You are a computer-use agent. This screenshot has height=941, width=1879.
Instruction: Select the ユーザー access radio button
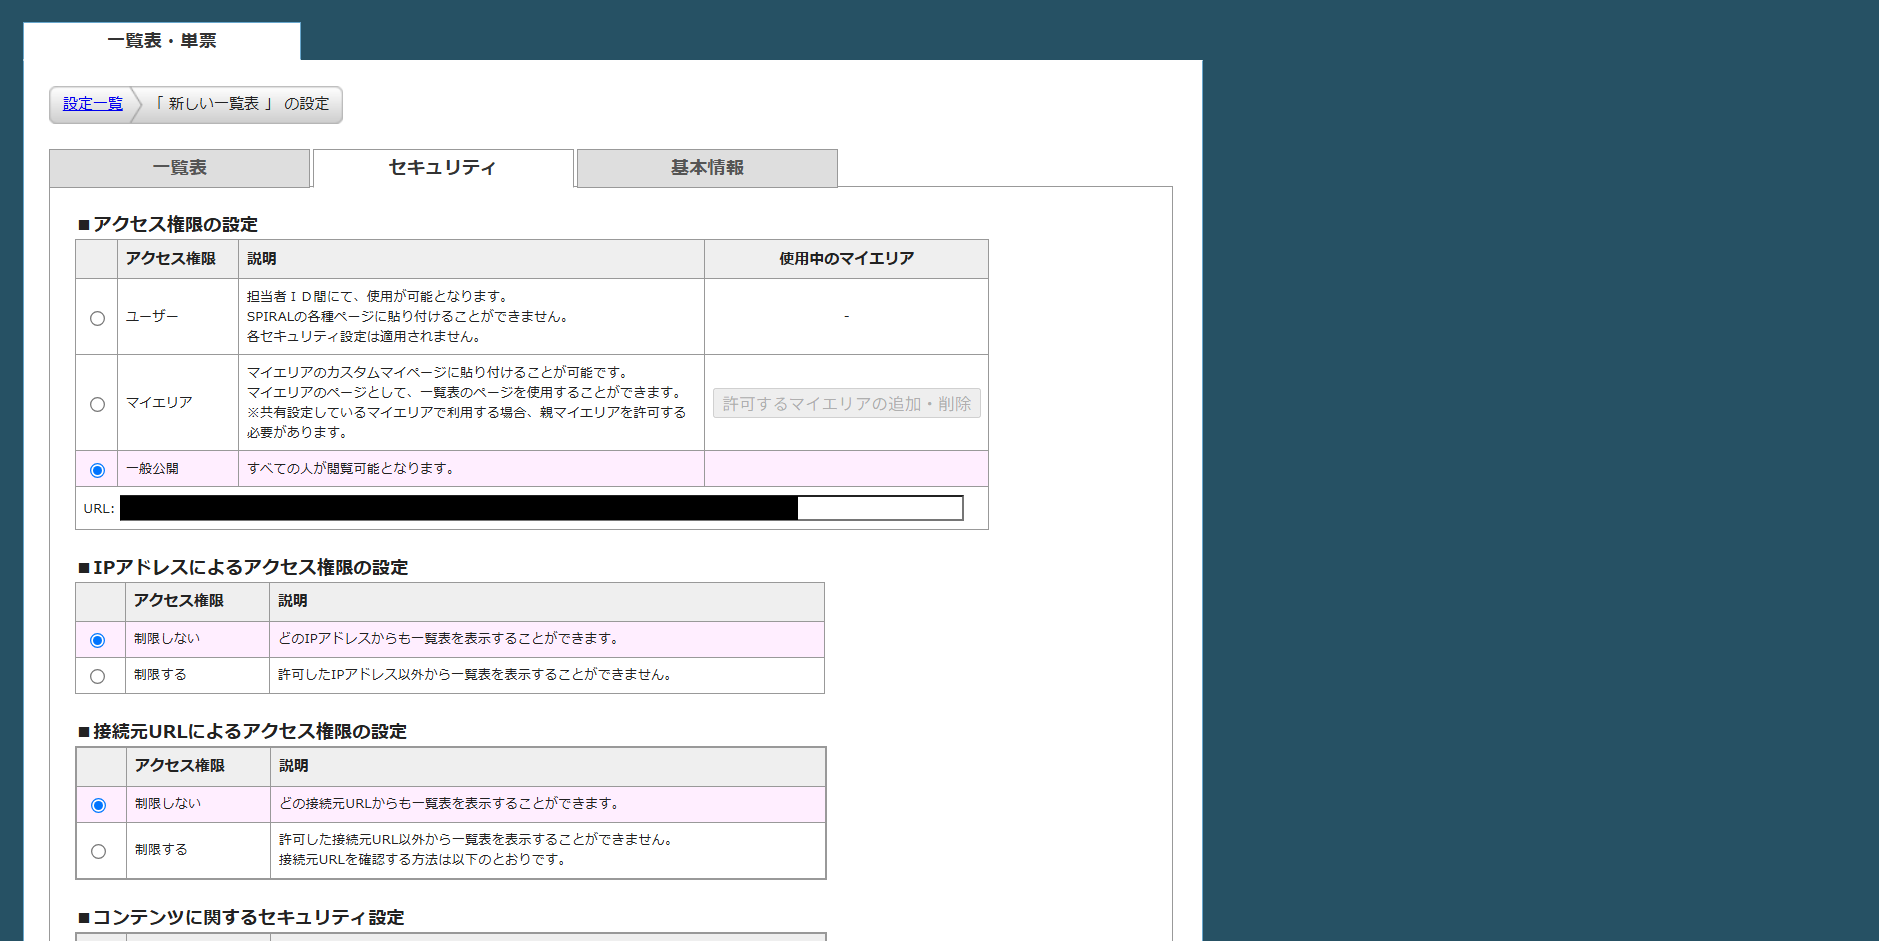[x=97, y=318]
